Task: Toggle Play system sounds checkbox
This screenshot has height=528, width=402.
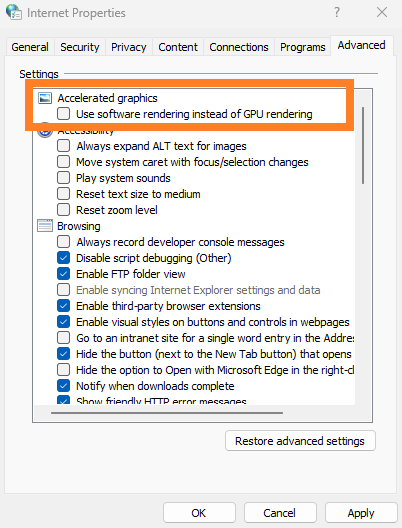Action: (x=64, y=178)
